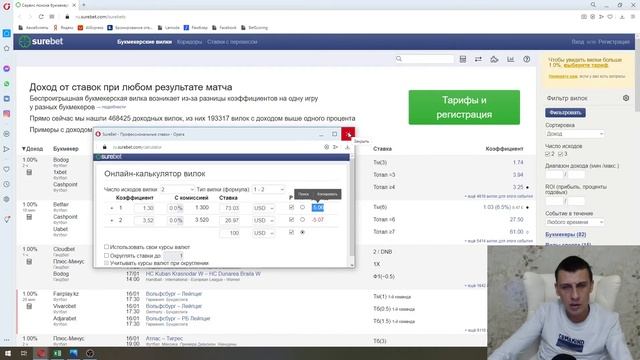Open WhatsApp in the Opera sidebar
Screen dimensions: 640x360
[x=7, y=84]
